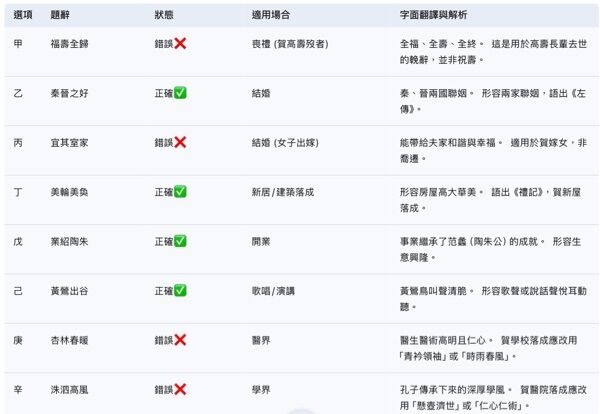The image size is (600, 414).
Task: Click the 題辭 column header
Action: pos(60,15)
